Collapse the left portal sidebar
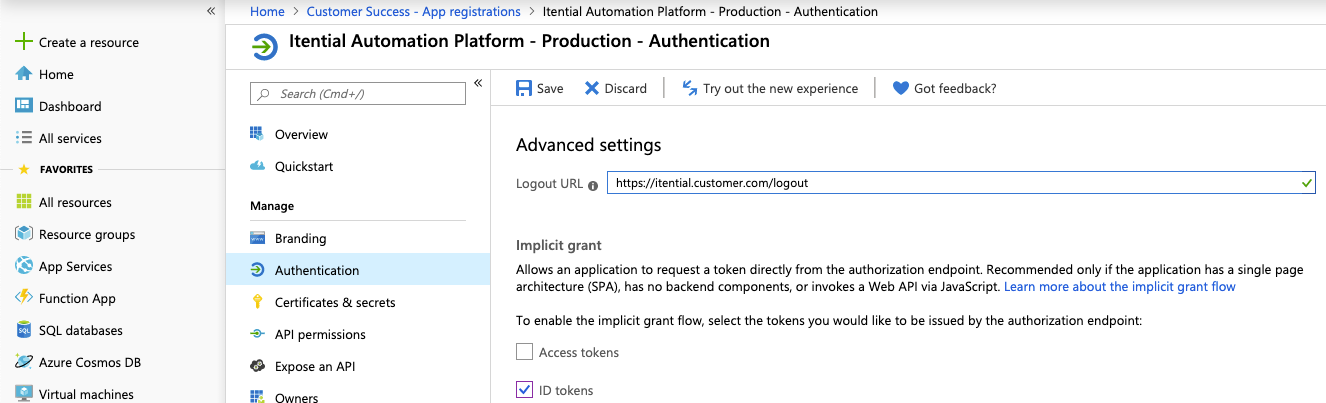 211,10
